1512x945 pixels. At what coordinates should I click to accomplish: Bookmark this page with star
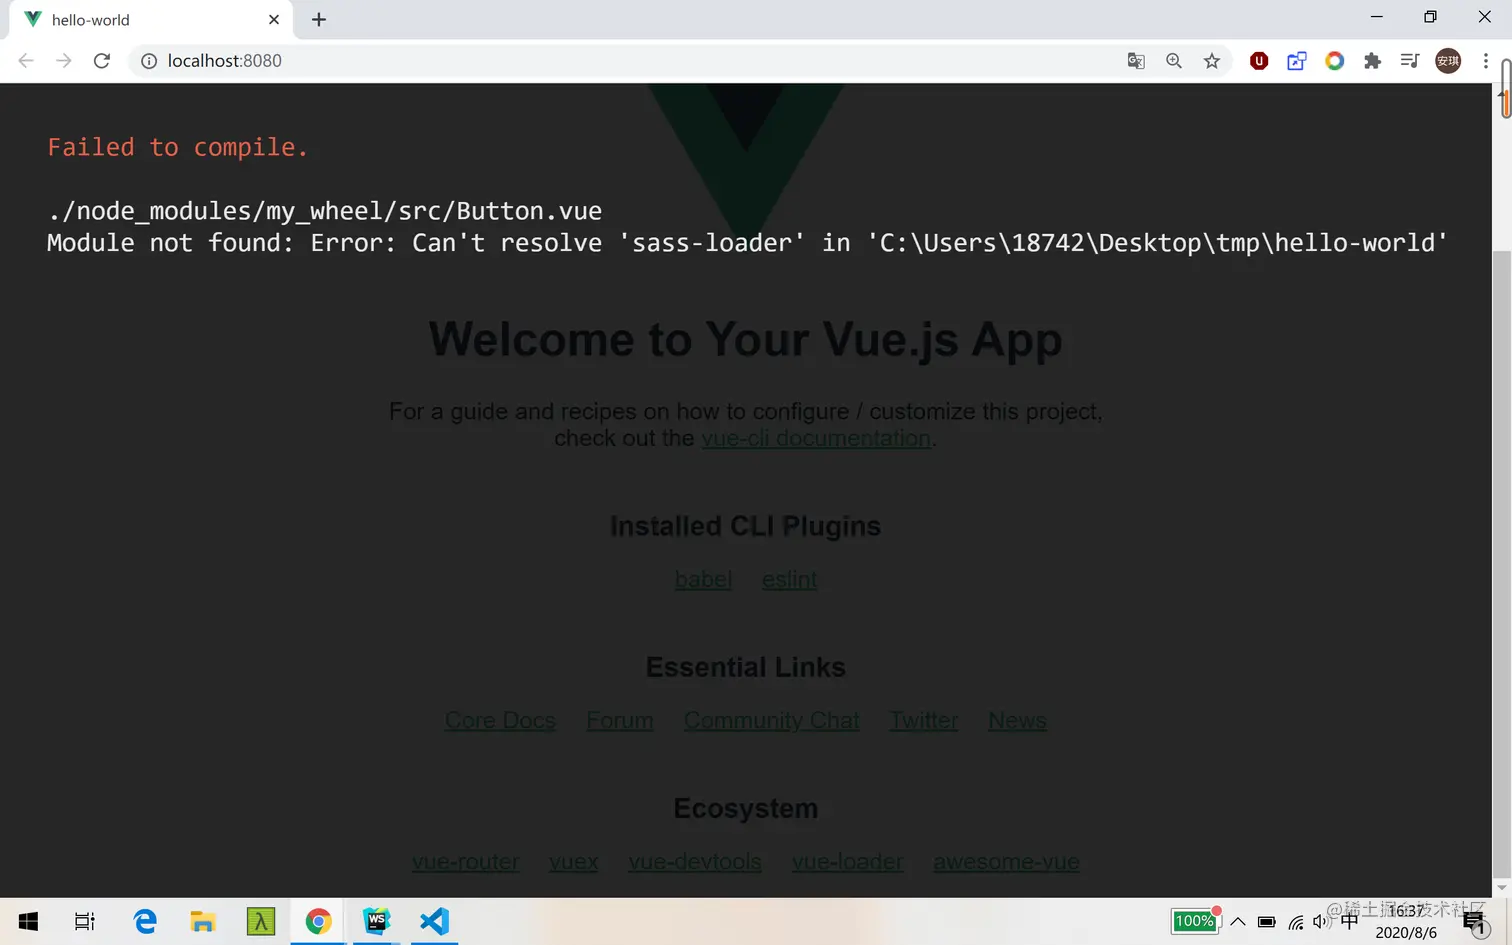(1212, 61)
